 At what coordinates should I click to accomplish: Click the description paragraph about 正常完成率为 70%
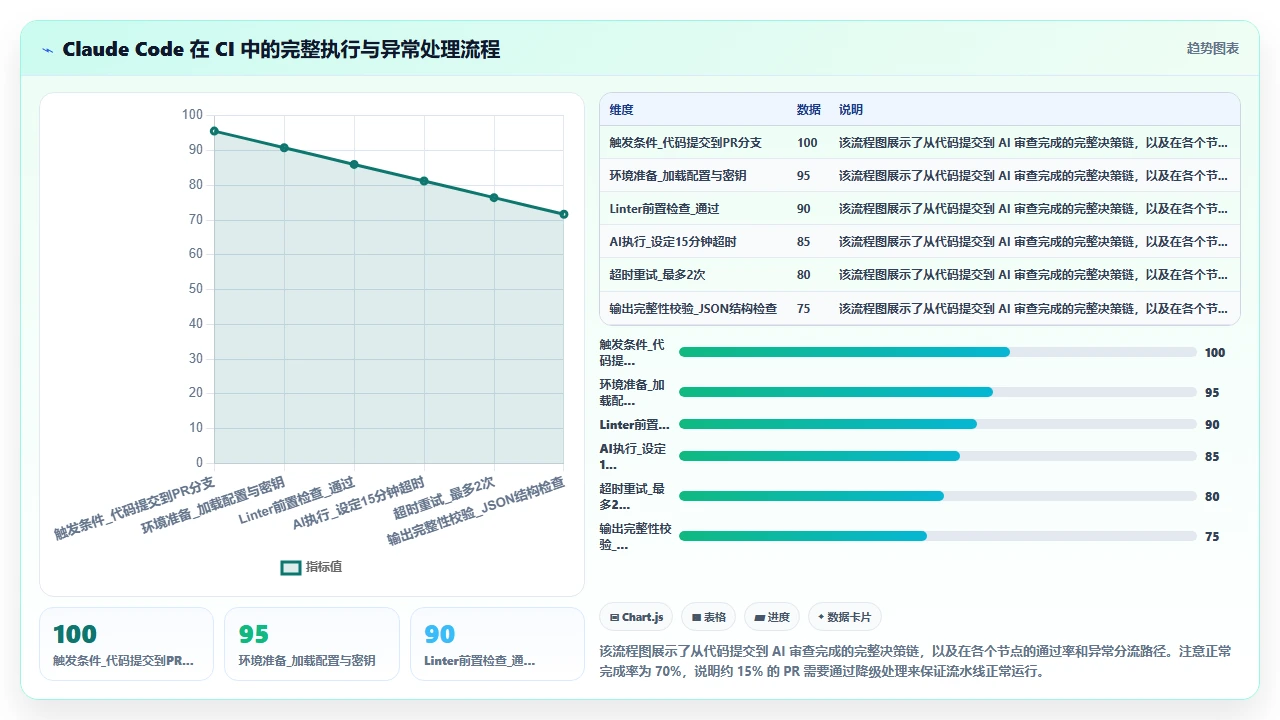click(915, 661)
